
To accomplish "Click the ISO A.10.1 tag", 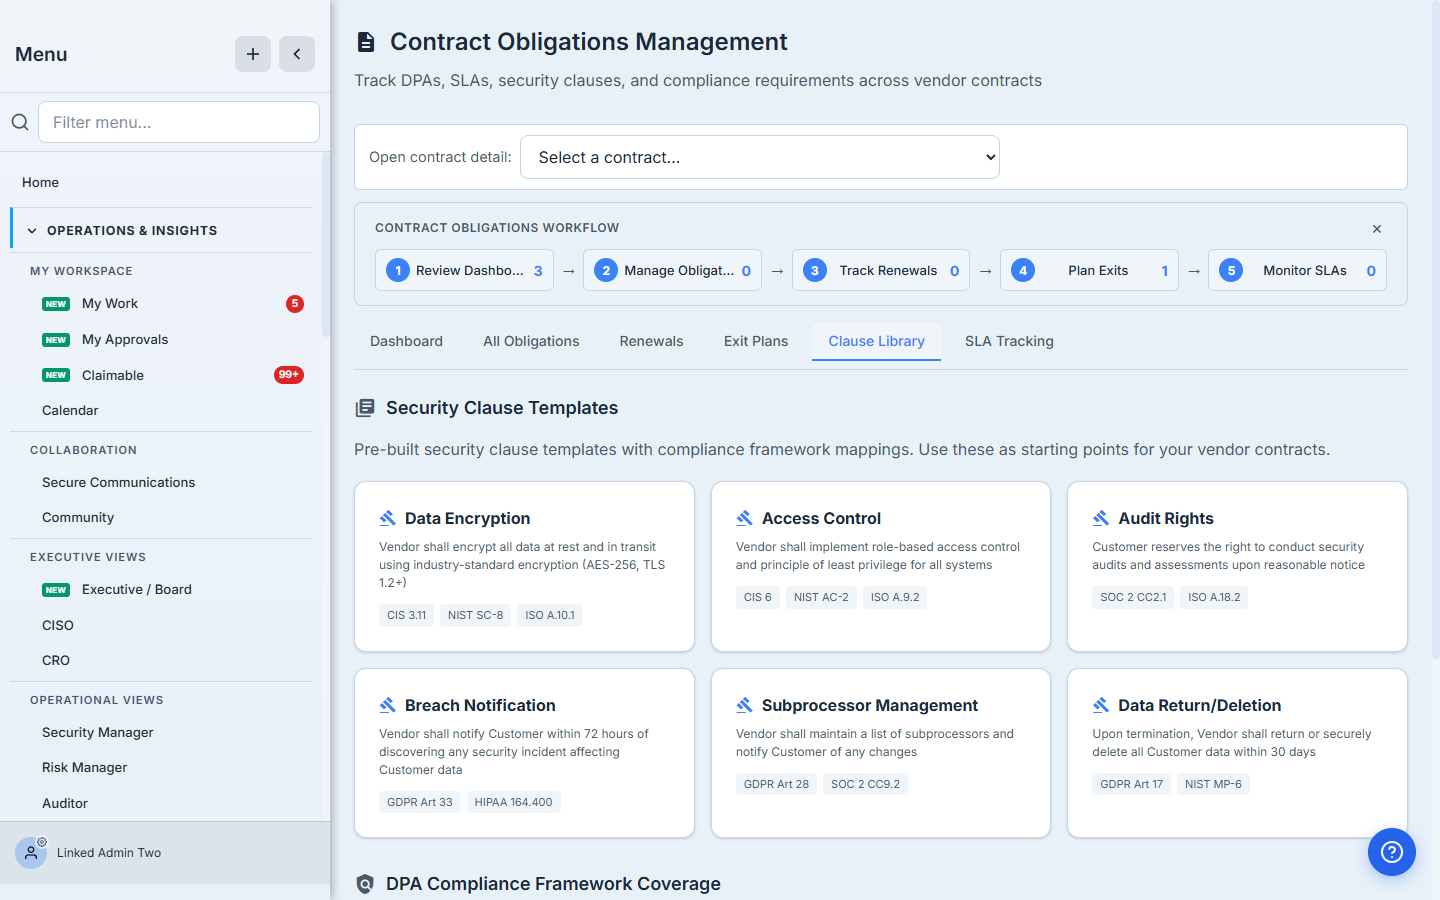I will (550, 615).
